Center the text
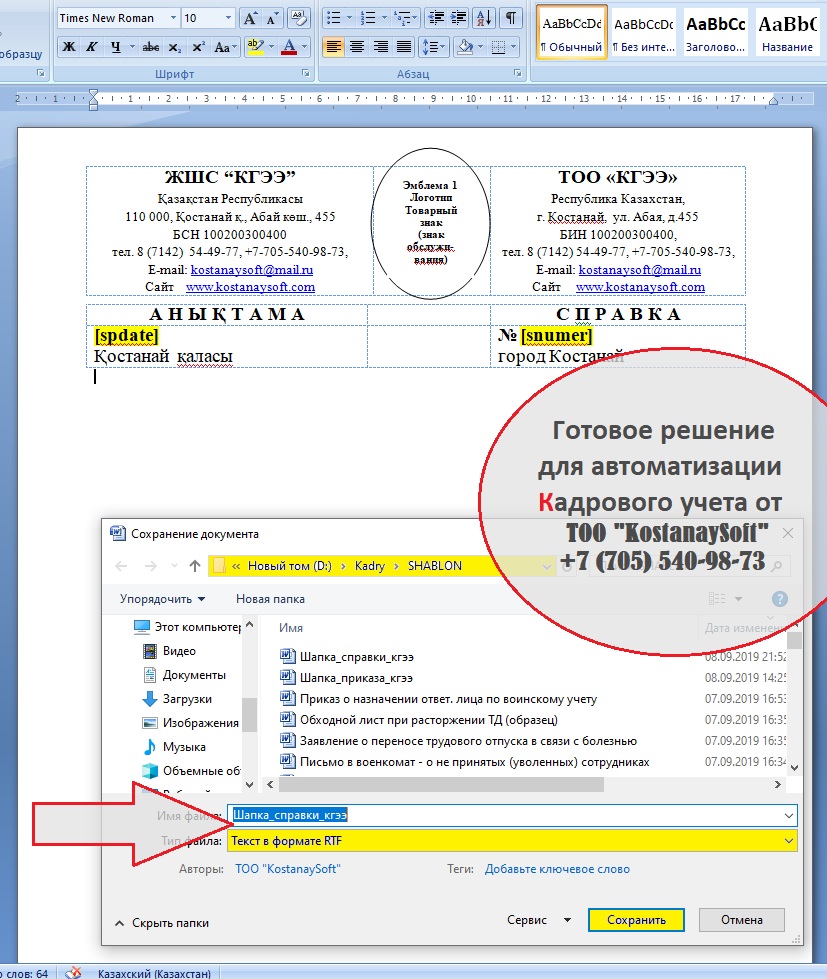Screen dimensions: 827x979 (357, 47)
